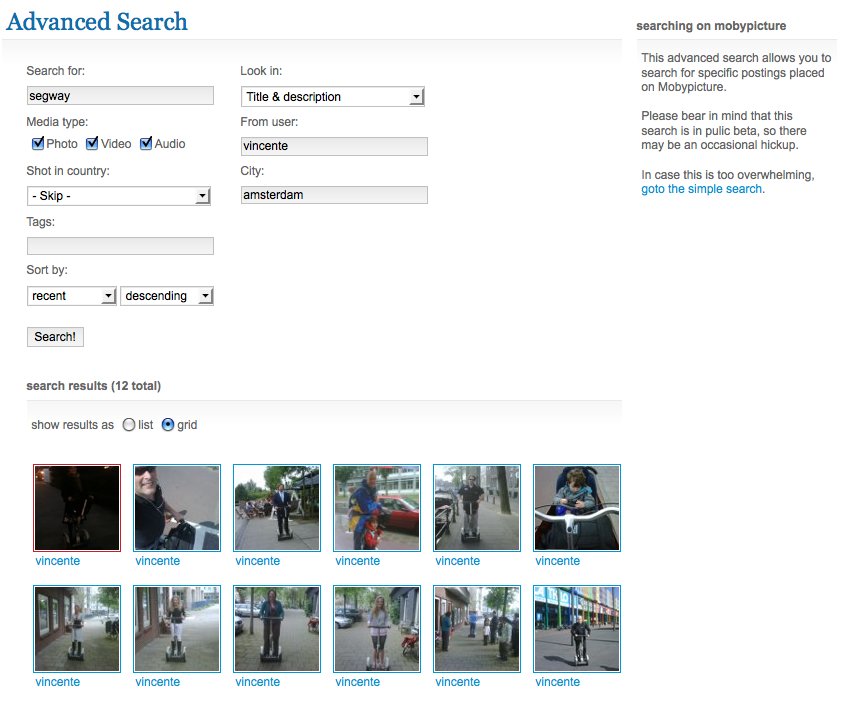This screenshot has height=711, width=849.
Task: Show results as list
Action: pos(129,425)
